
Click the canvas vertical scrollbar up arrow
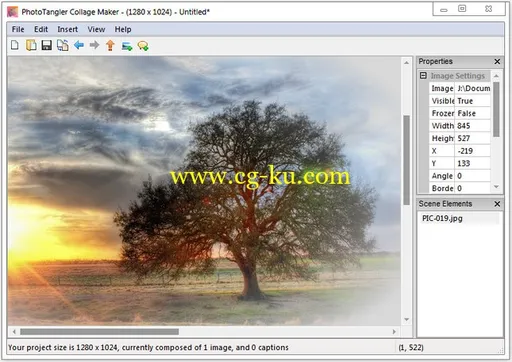(x=406, y=62)
